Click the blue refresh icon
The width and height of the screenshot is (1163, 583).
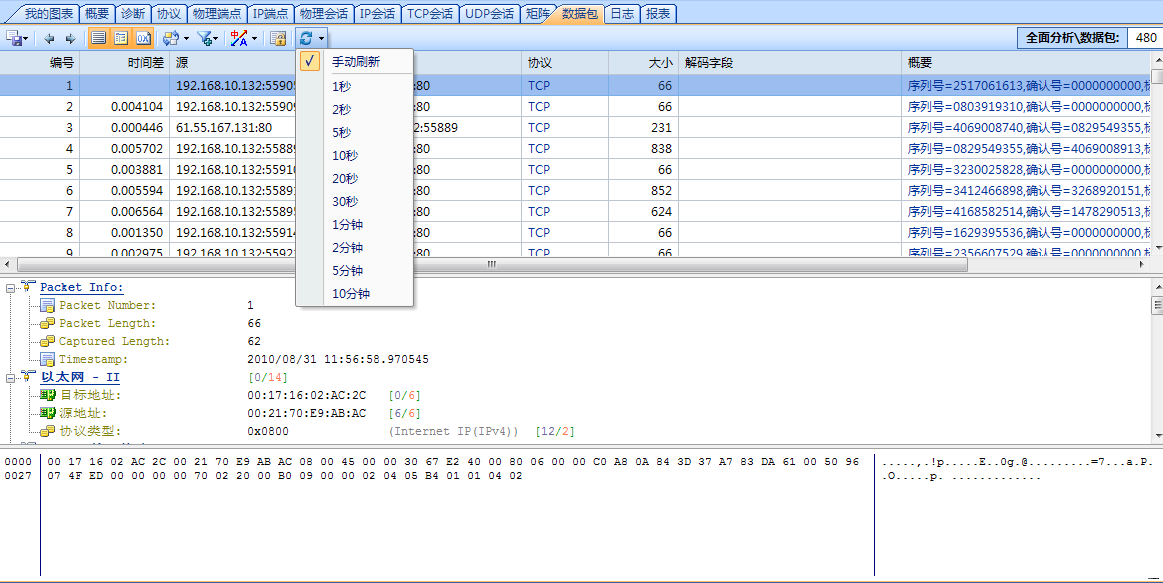tap(307, 36)
